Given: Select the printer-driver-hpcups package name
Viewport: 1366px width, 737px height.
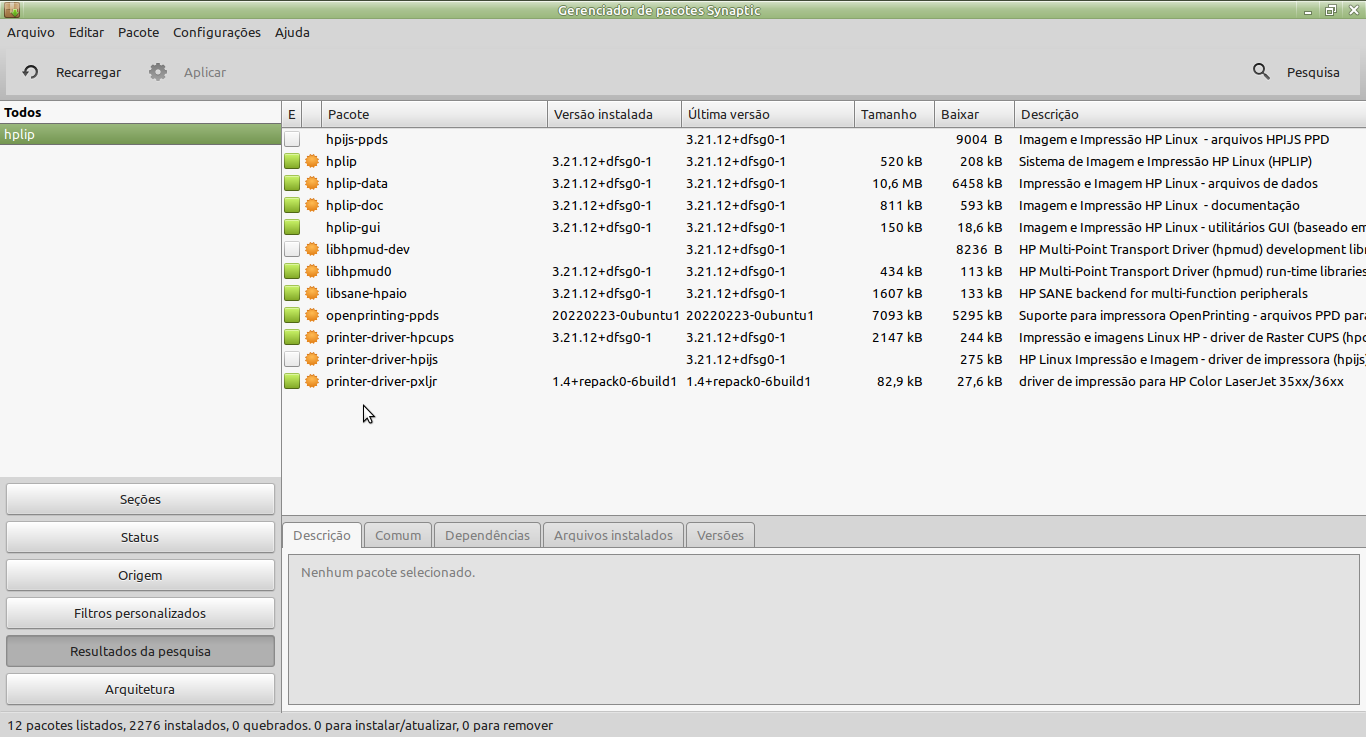Looking at the screenshot, I should click(390, 337).
